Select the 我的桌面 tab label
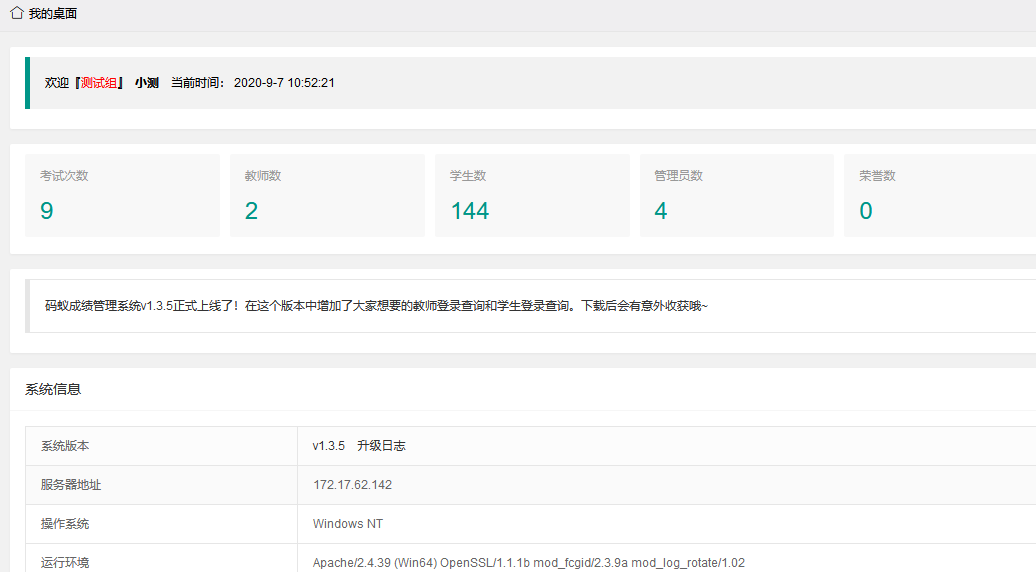The height and width of the screenshot is (572, 1036). 52,14
